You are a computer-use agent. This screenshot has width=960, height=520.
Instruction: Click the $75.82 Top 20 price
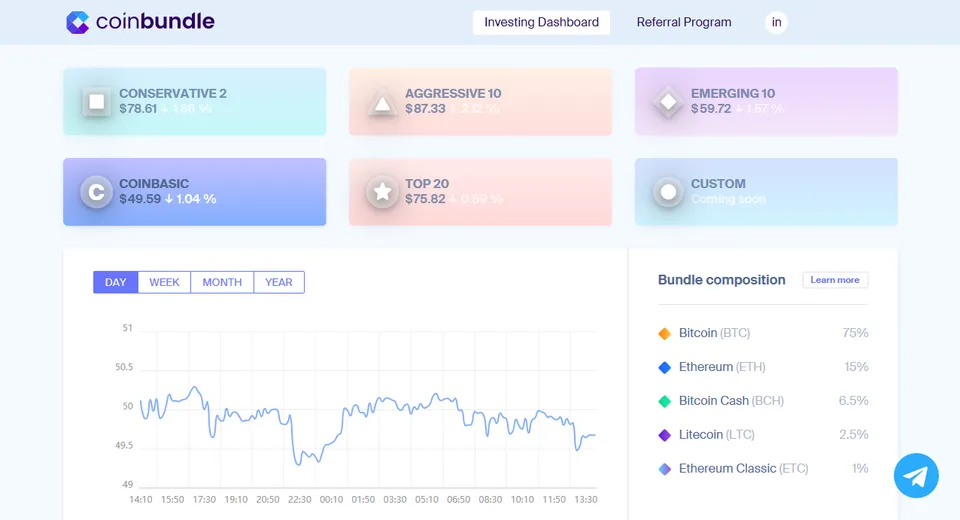tap(425, 199)
